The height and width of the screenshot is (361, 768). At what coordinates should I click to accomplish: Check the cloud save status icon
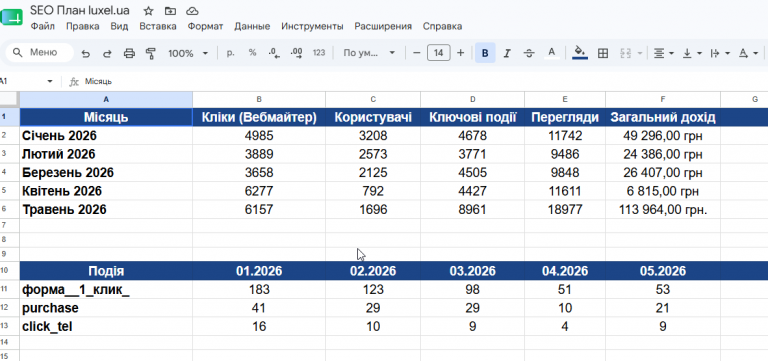tap(192, 11)
